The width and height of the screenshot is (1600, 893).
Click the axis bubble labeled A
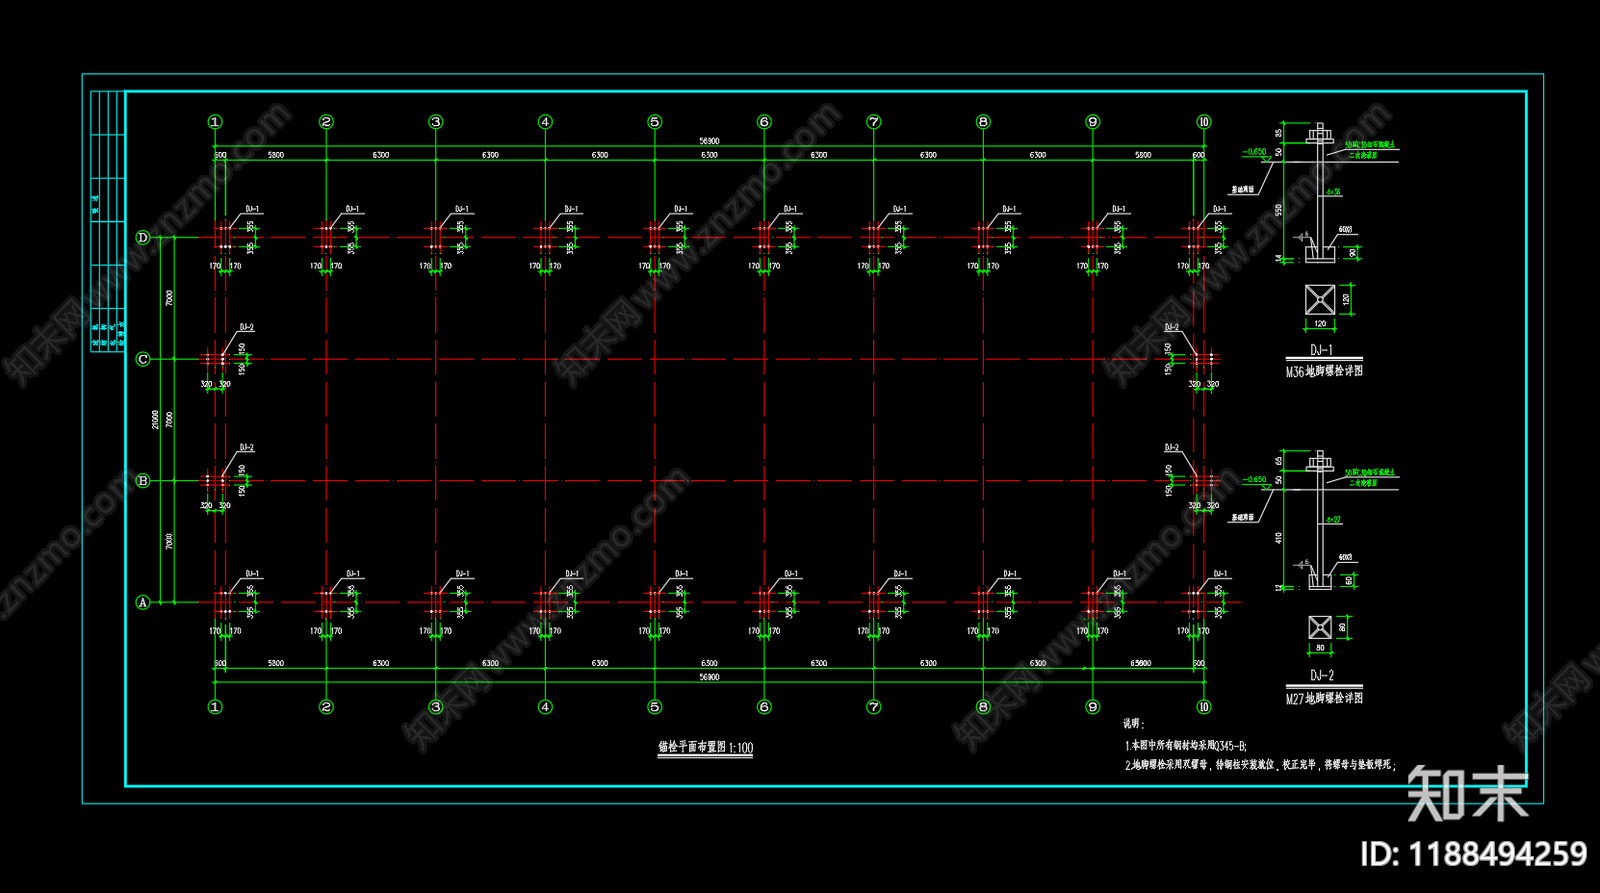pyautogui.click(x=143, y=602)
